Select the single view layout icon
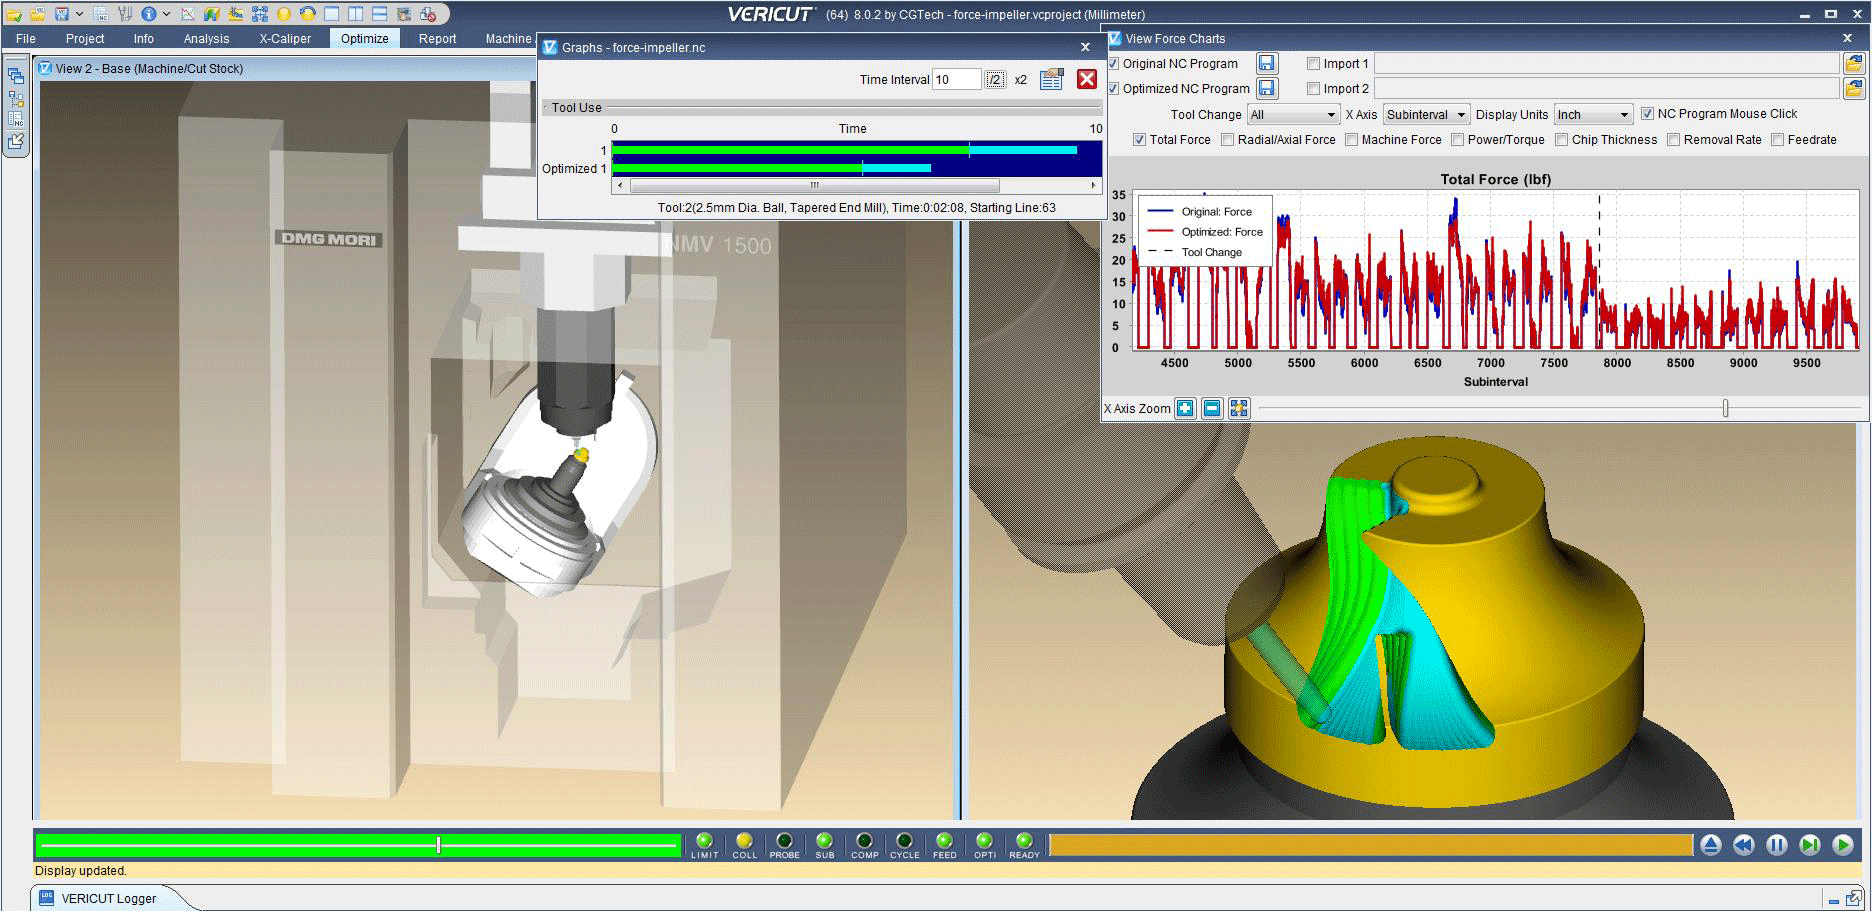The width and height of the screenshot is (1872, 911). click(x=332, y=14)
